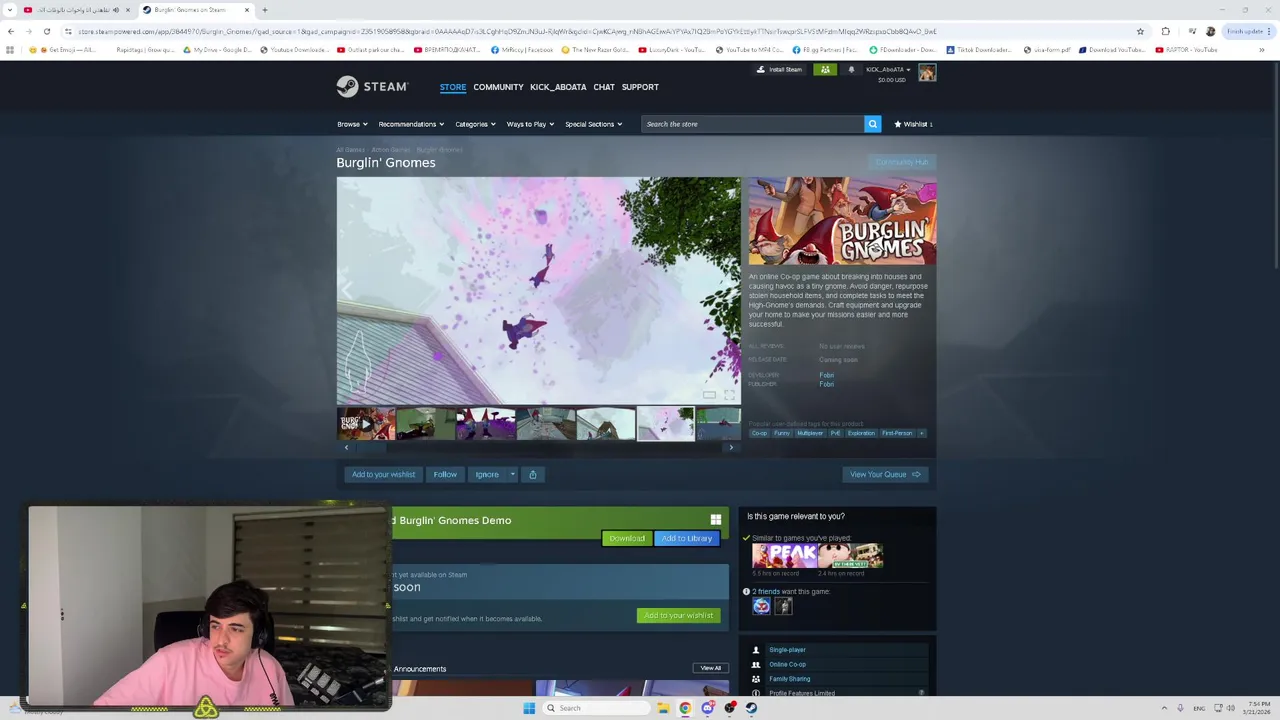Click the Co-op tag
The width and height of the screenshot is (1280, 720).
pyautogui.click(x=759, y=433)
